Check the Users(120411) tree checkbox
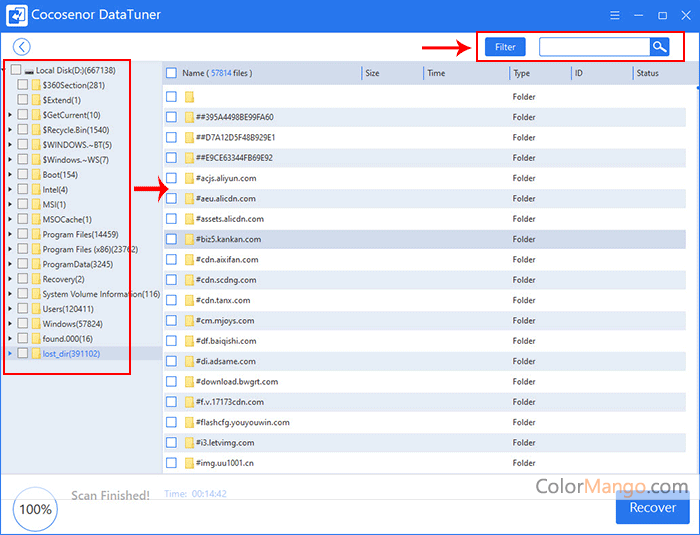 (x=23, y=309)
